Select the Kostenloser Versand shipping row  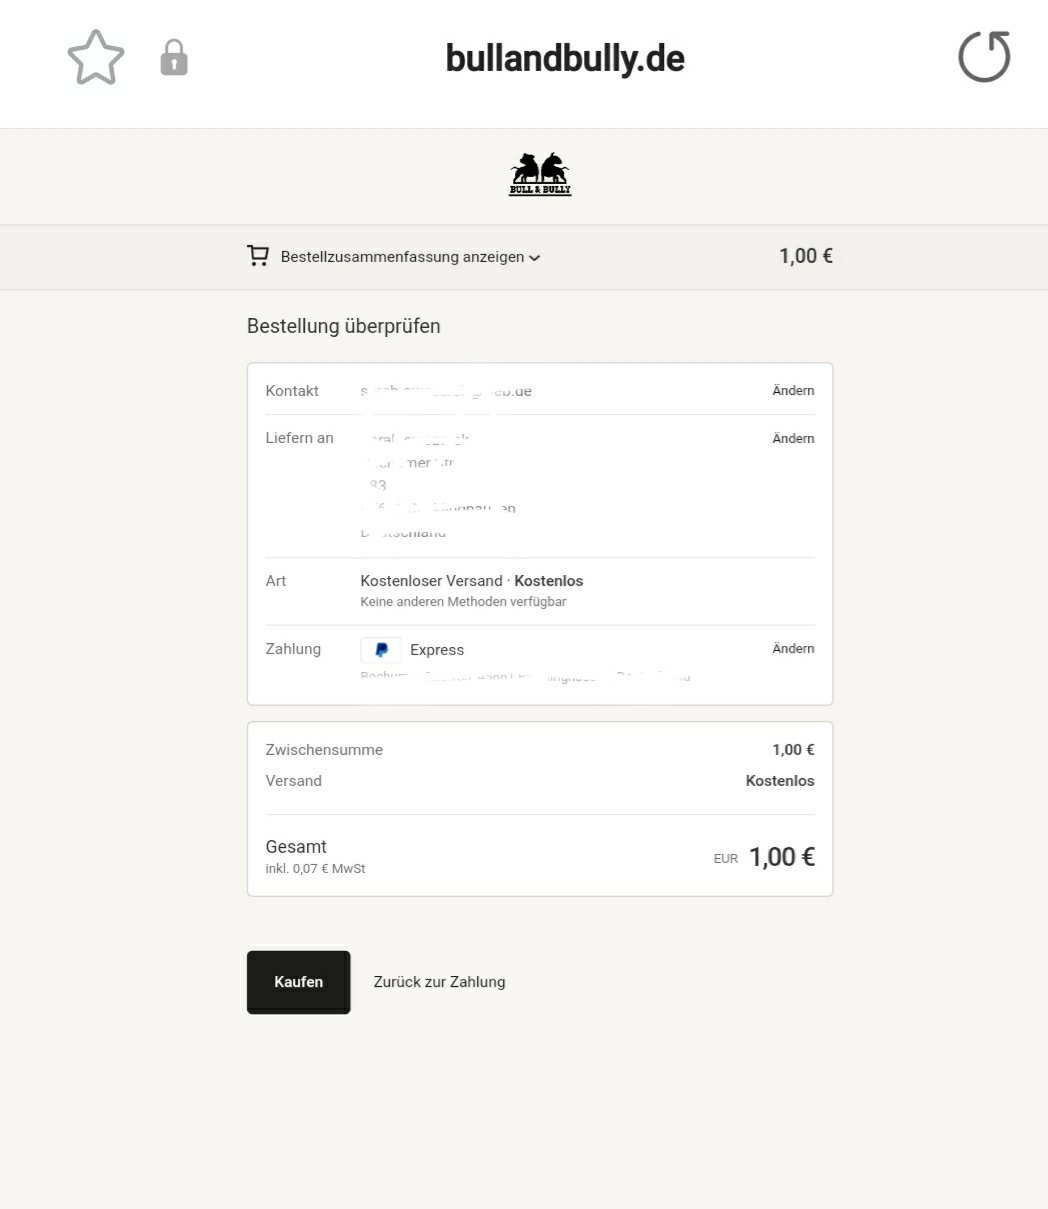[540, 591]
